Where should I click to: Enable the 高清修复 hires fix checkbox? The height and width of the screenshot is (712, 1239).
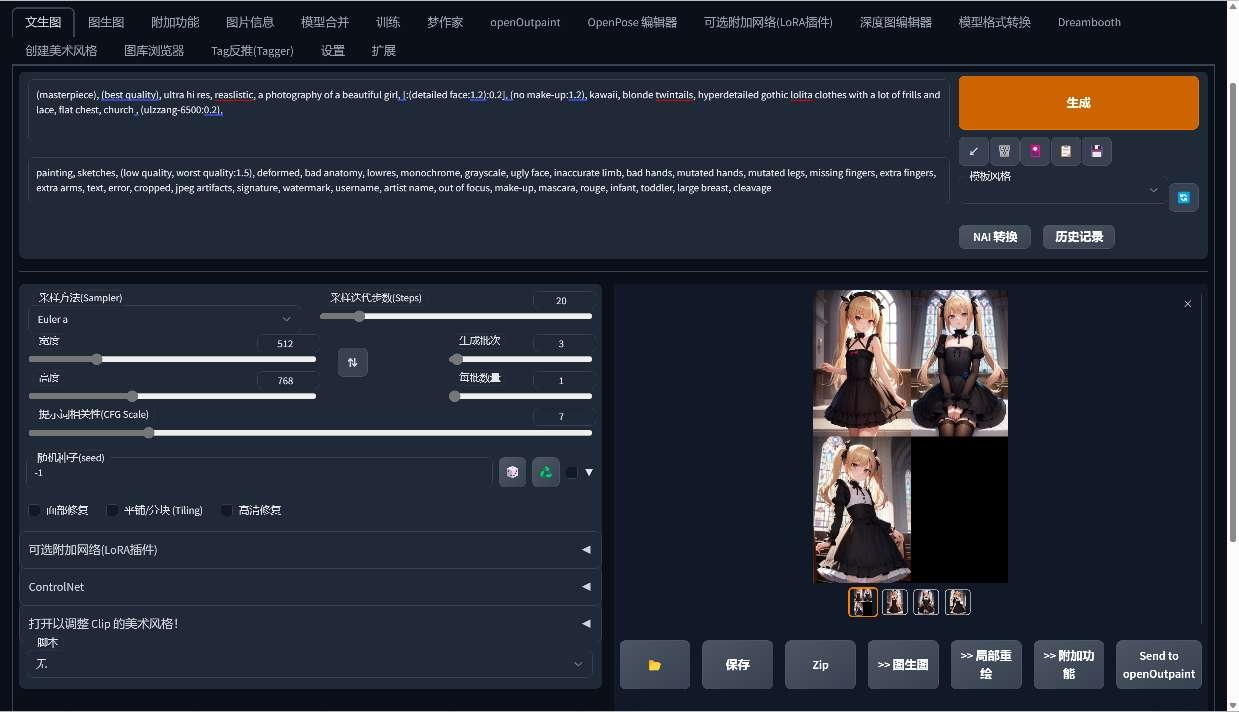(227, 510)
